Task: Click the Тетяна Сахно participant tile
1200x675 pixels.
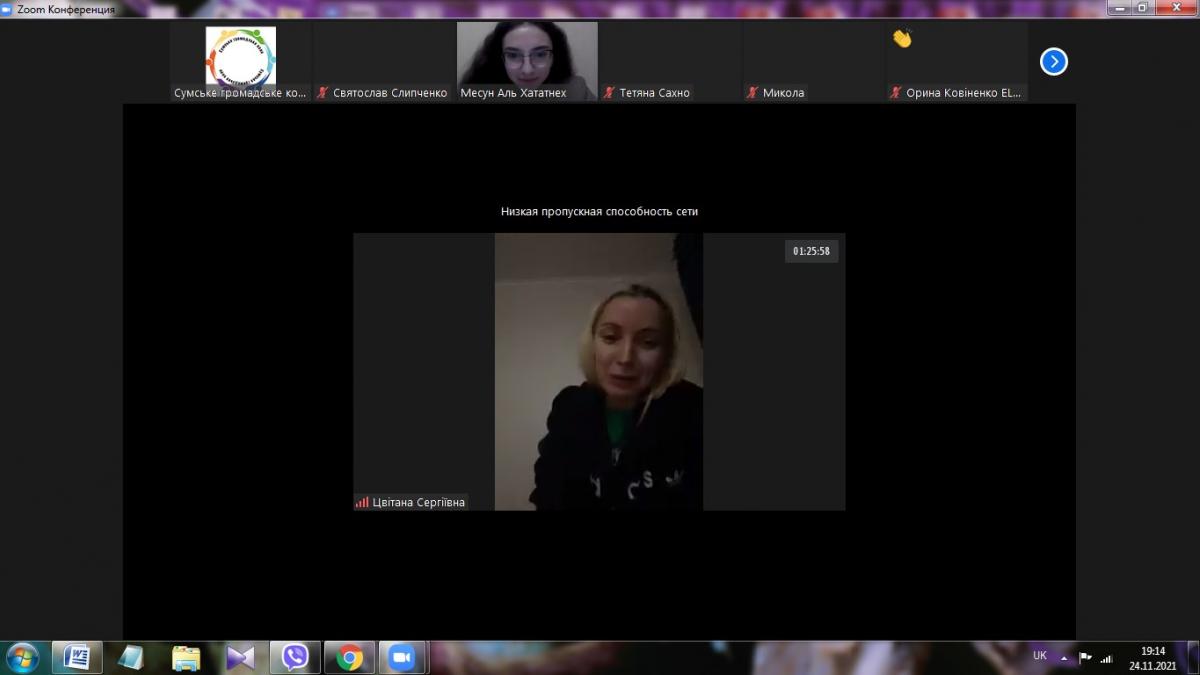Action: click(670, 62)
